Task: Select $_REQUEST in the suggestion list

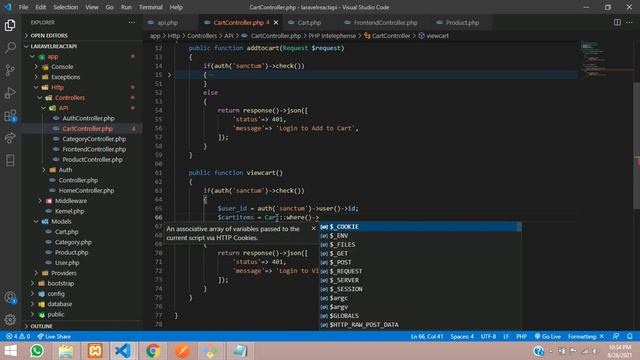Action: coord(420,271)
